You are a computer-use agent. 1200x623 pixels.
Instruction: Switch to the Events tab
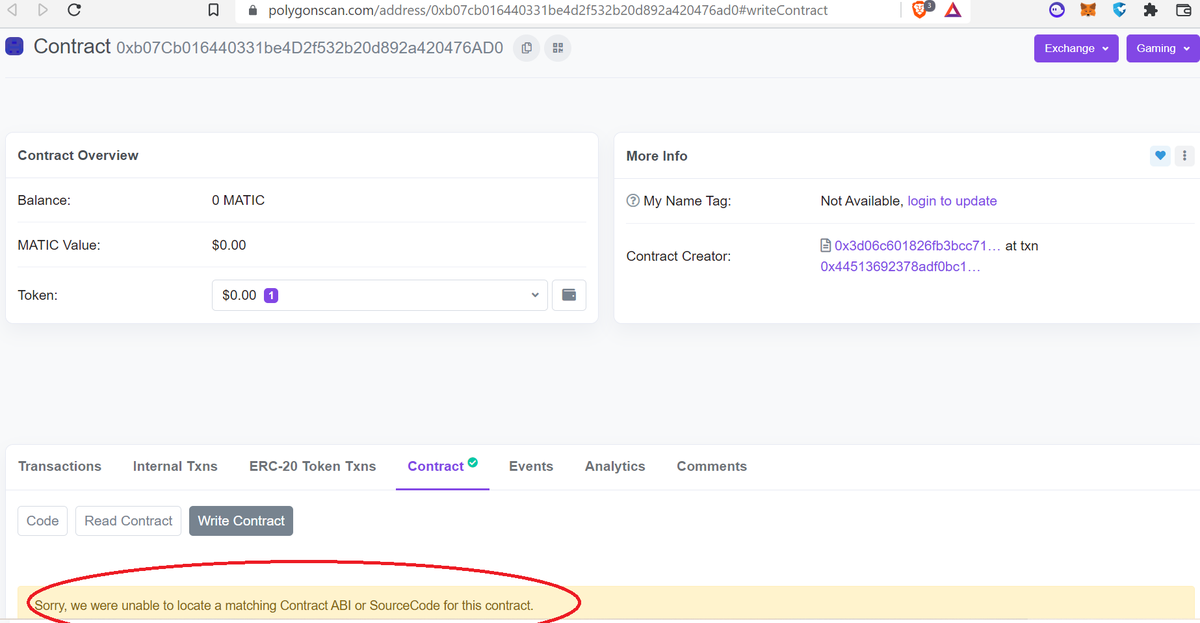tap(531, 466)
